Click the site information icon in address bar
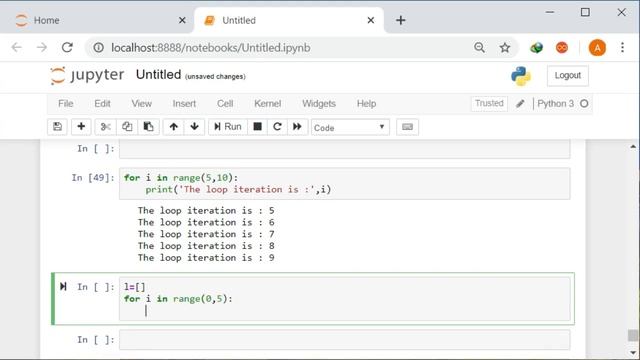 [x=99, y=48]
